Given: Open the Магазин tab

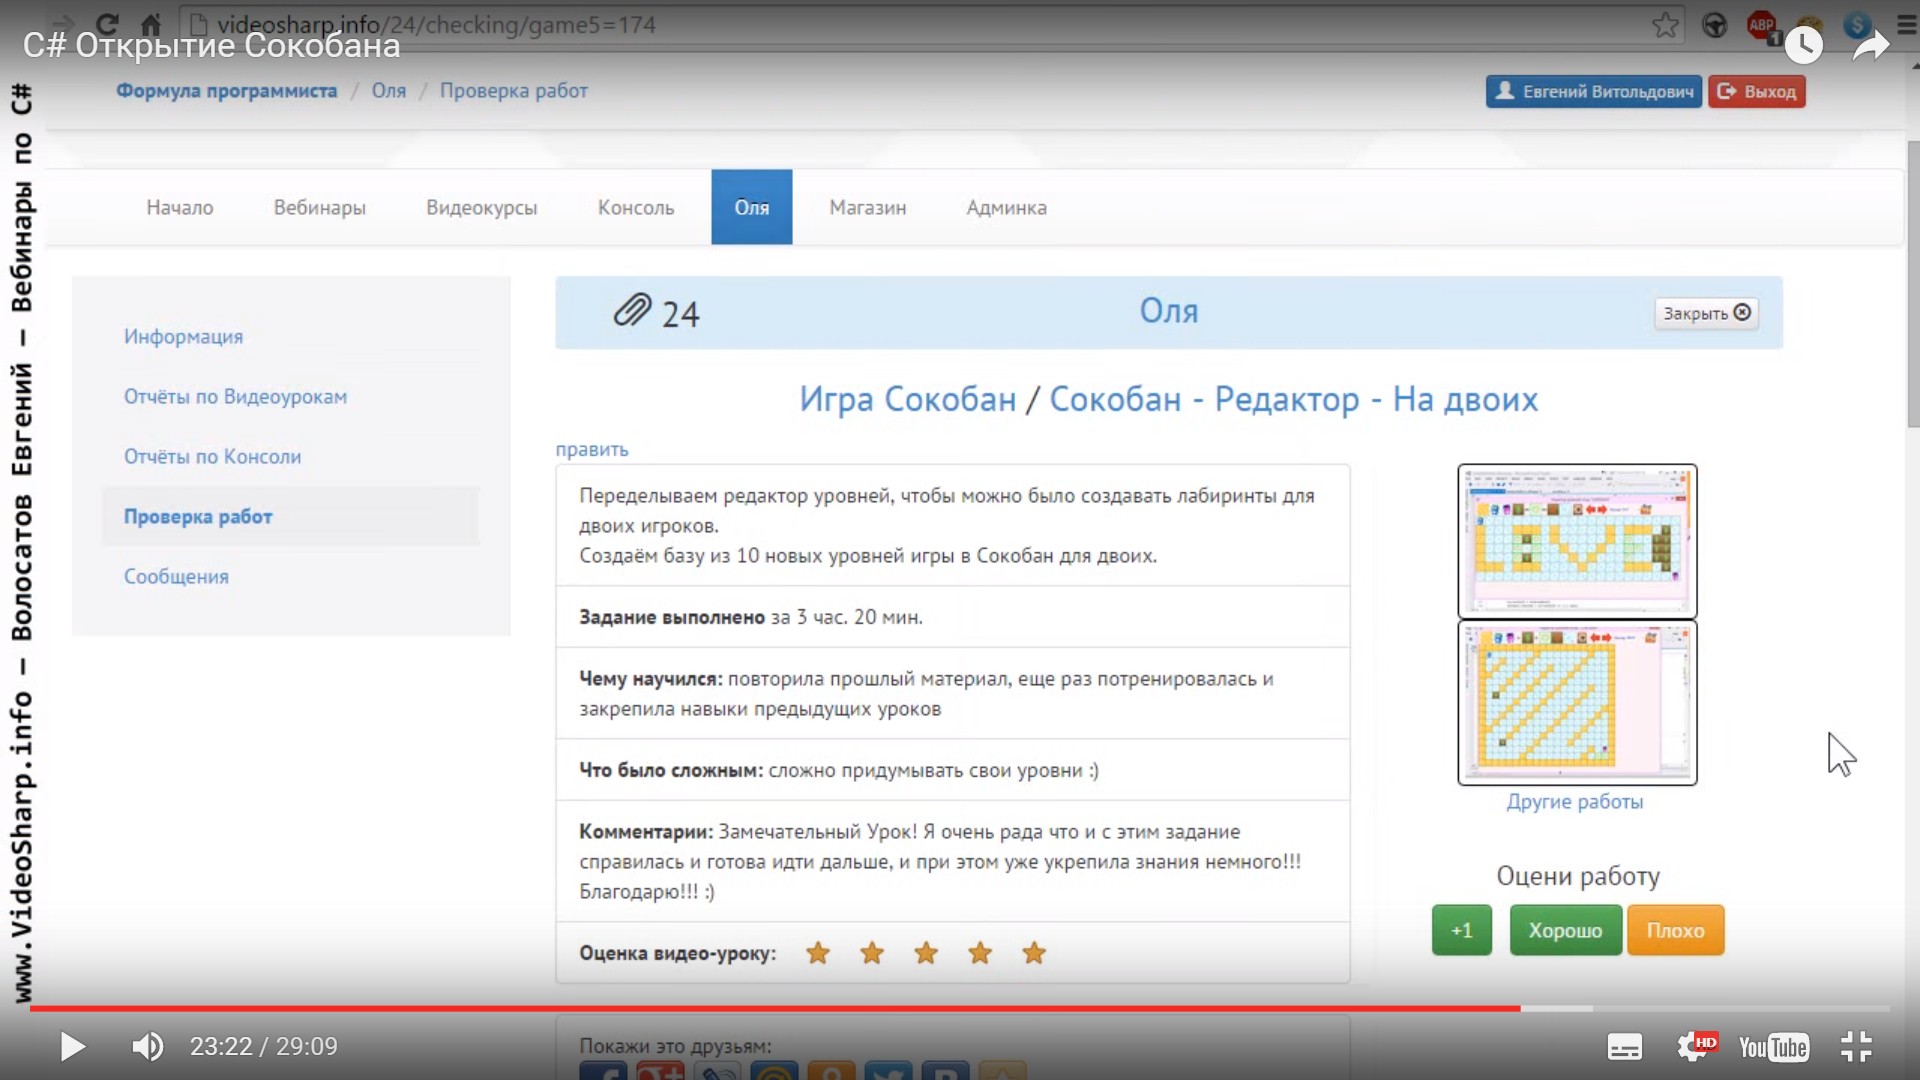Looking at the screenshot, I should pos(868,208).
